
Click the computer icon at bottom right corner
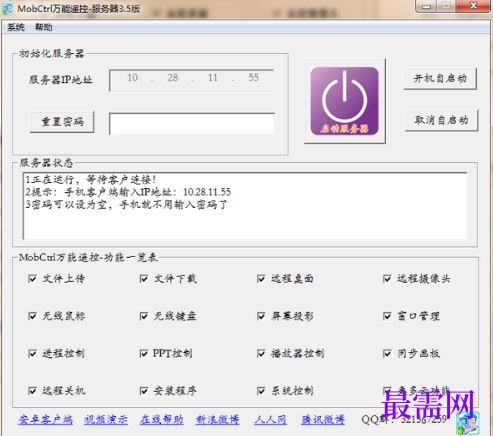[468, 424]
